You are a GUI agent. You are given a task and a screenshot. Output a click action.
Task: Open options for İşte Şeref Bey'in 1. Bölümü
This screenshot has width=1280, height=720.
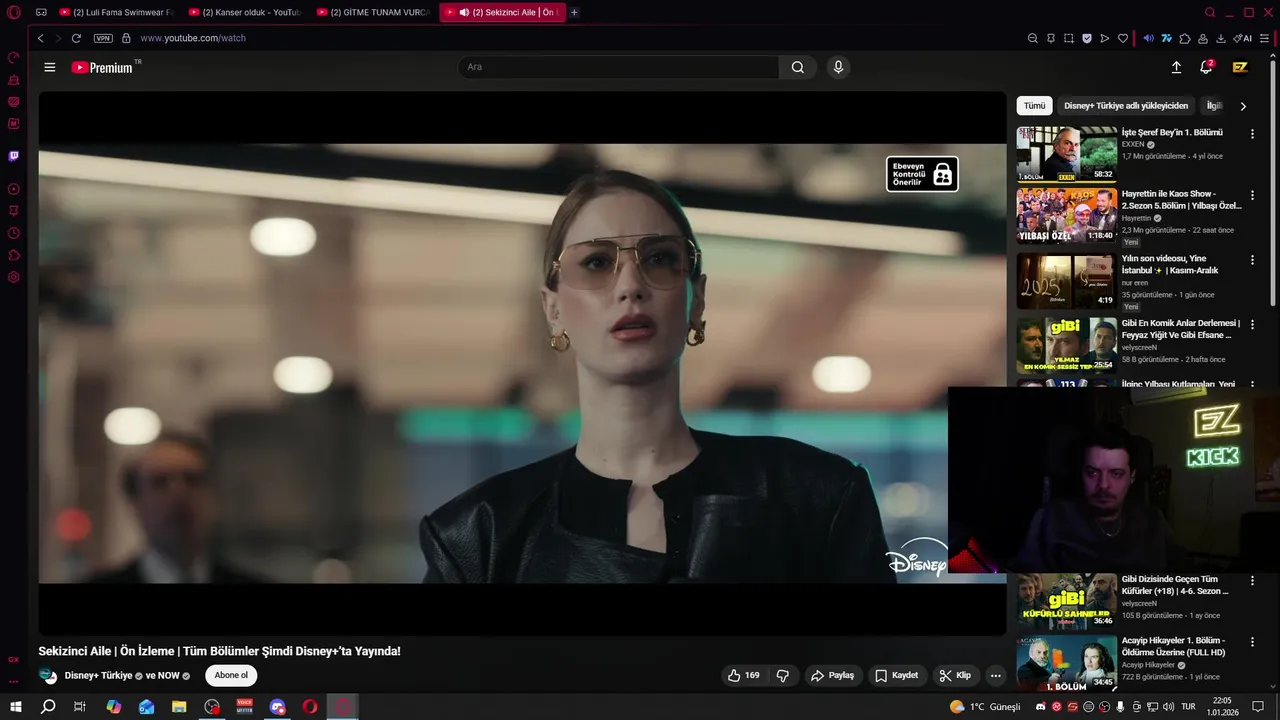[1252, 133]
